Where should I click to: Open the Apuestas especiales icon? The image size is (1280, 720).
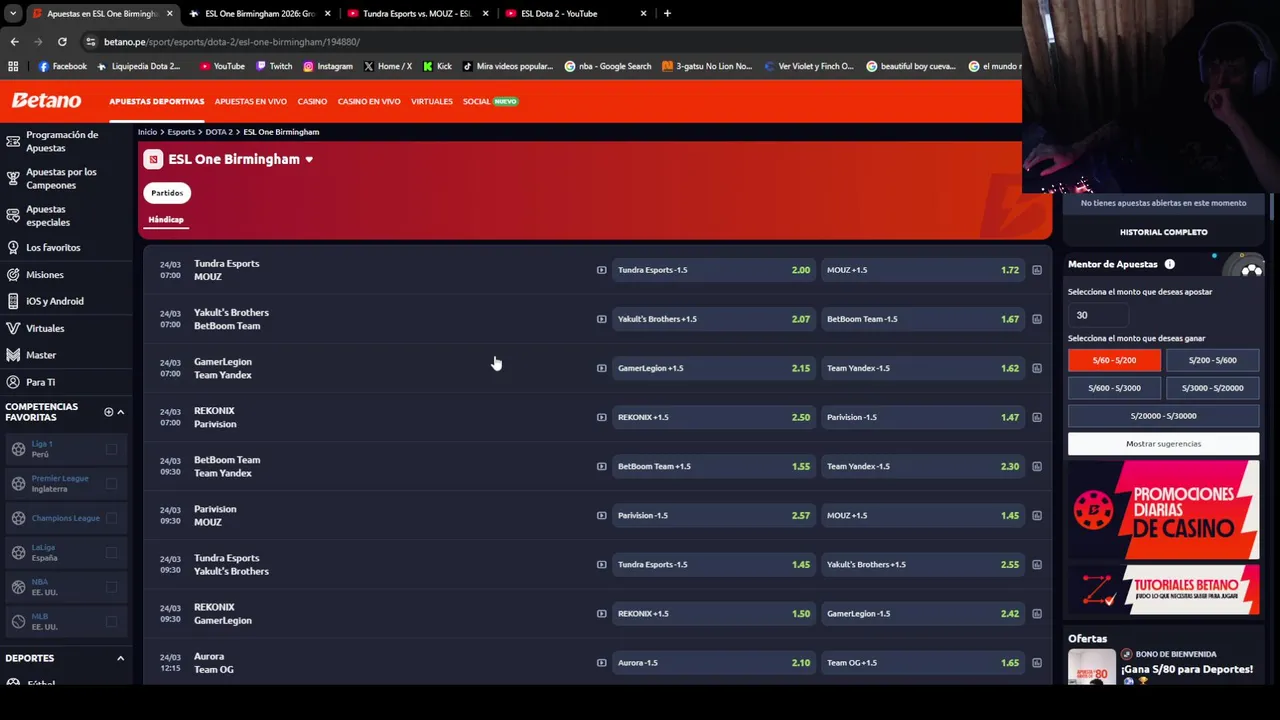click(x=13, y=215)
